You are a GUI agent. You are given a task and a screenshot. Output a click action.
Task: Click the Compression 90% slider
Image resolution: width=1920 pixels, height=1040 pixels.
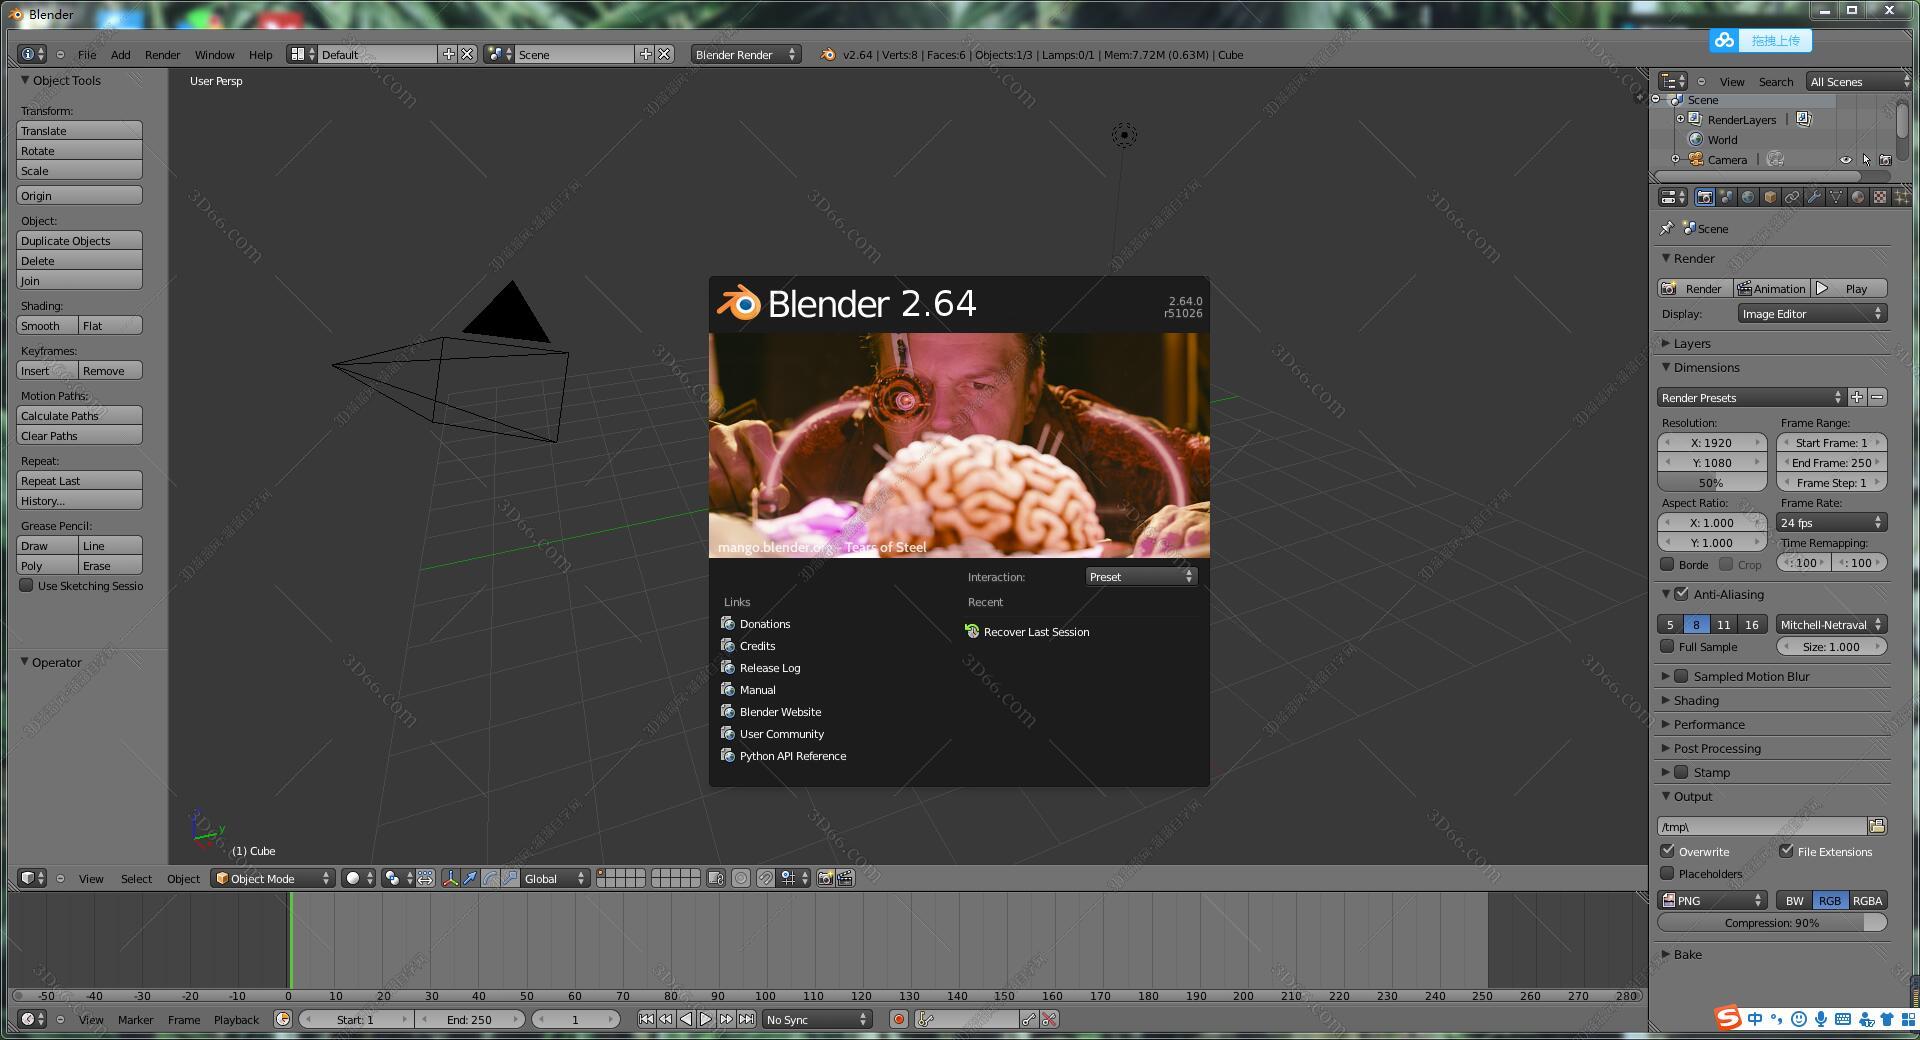pos(1771,923)
